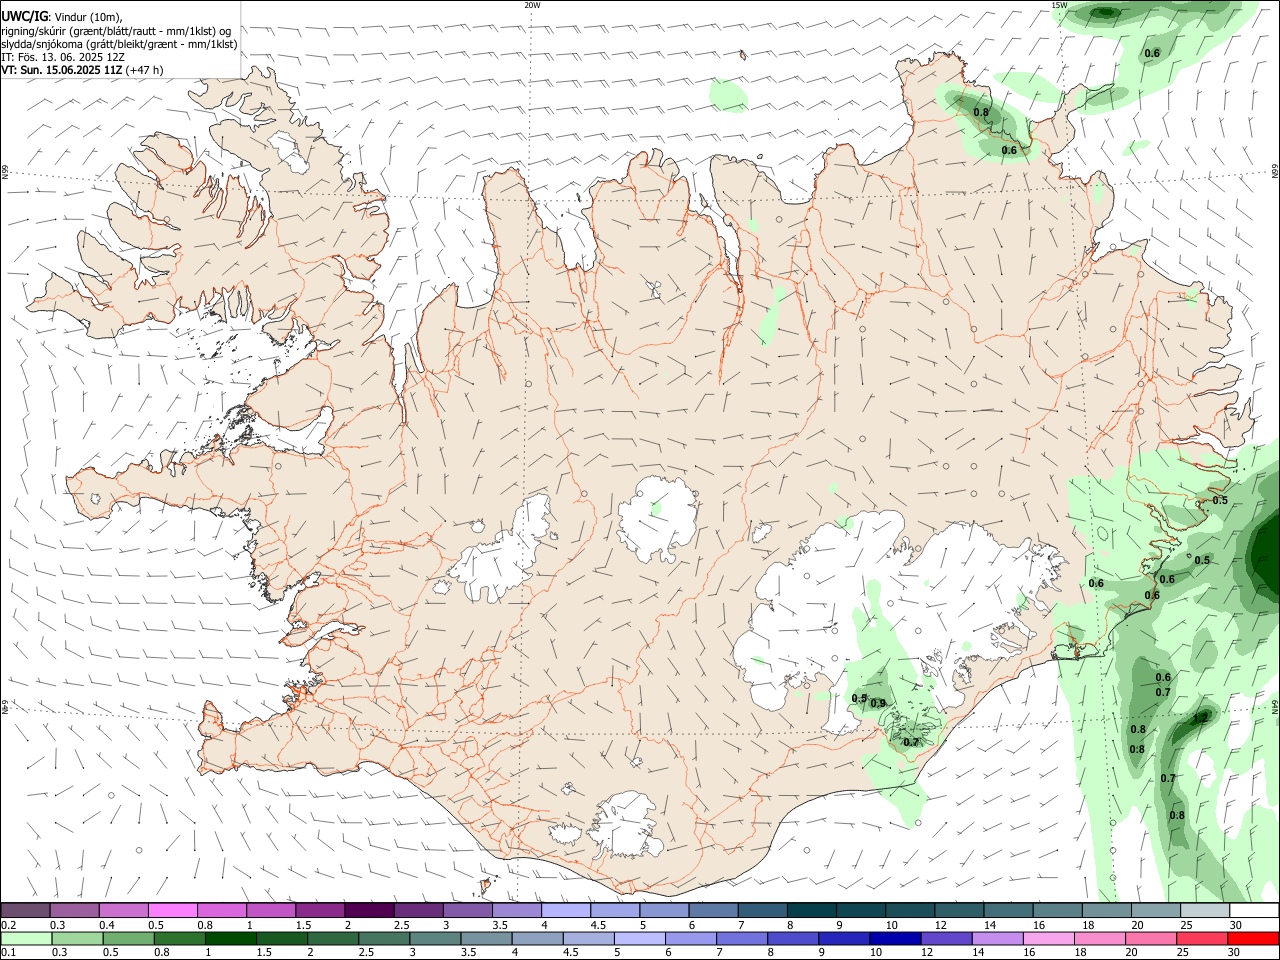Select the '0.1' label on the rain legend
This screenshot has width=1280, height=960.
pyautogui.click(x=9, y=952)
